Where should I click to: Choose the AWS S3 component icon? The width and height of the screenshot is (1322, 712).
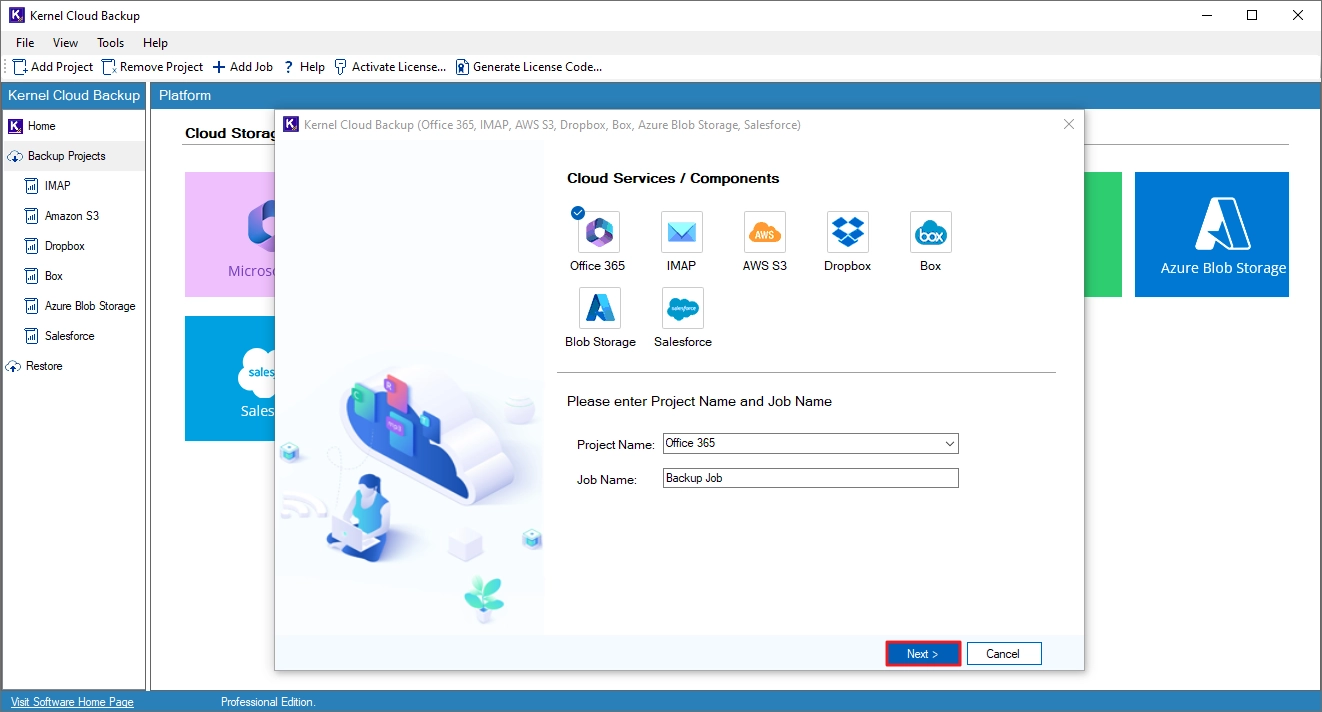[765, 232]
